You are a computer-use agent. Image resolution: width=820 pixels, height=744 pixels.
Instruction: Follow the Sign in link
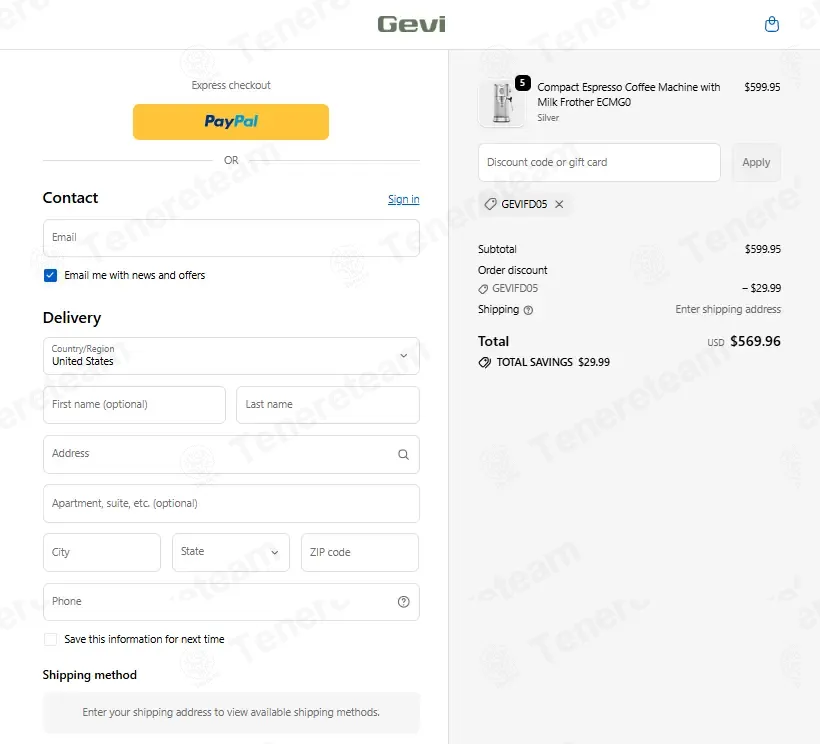point(404,199)
